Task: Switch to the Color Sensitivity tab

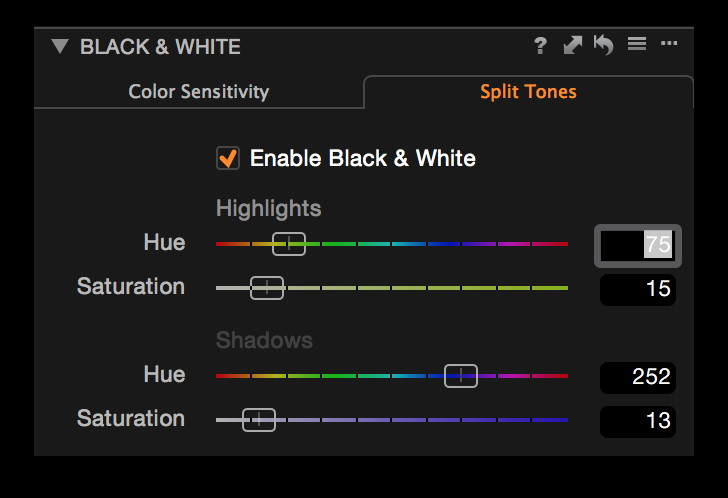Action: point(198,92)
